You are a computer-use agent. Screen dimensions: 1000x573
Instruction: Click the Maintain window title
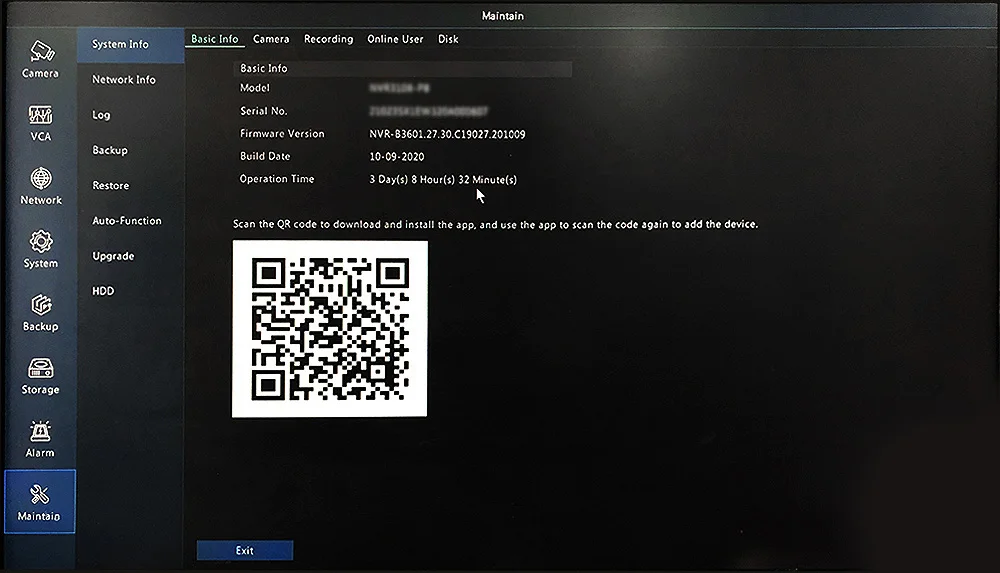[503, 16]
